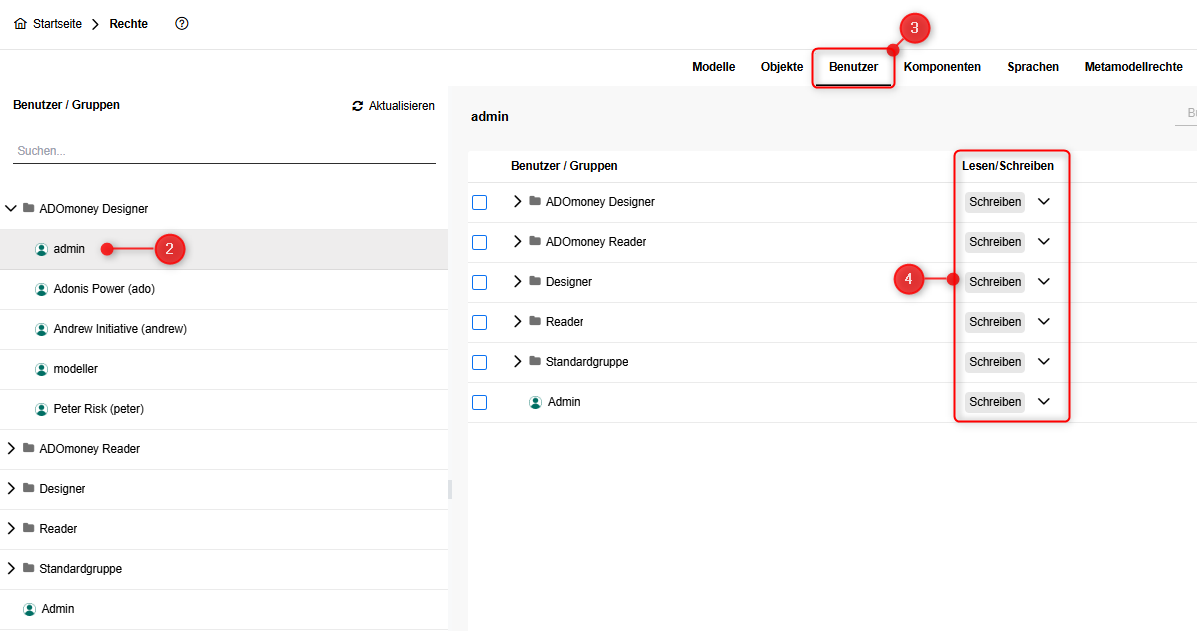
Task: Expand ADOmoney Designer in the right table
Action: [518, 201]
